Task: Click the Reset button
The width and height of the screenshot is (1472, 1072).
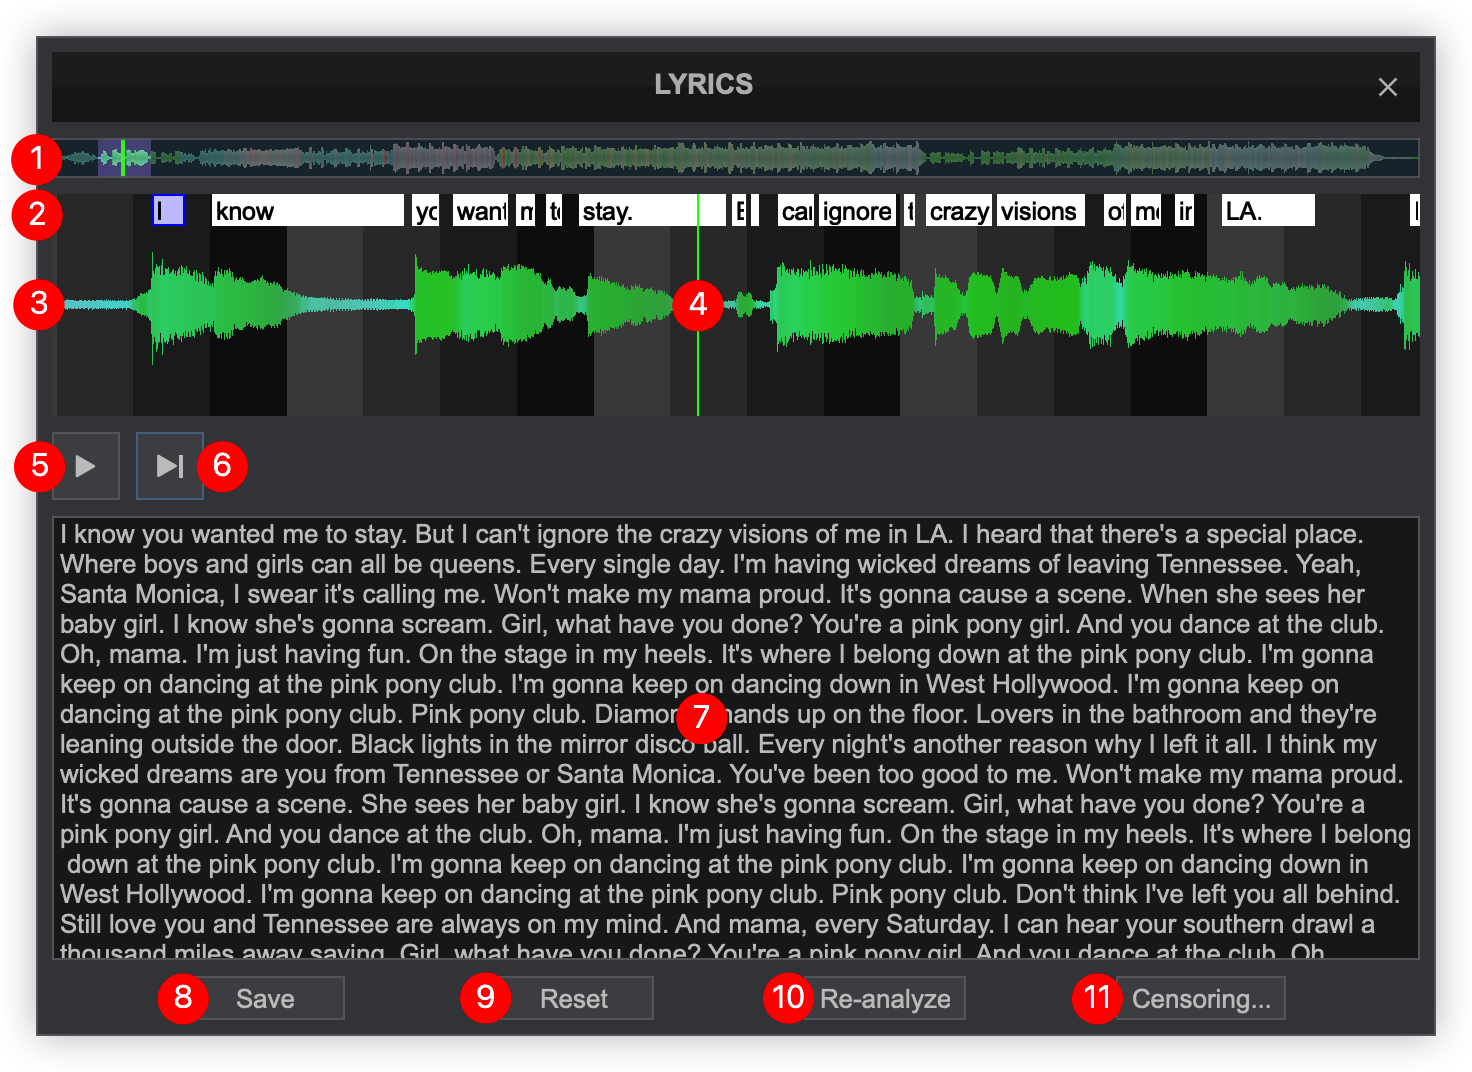Action: click(574, 999)
